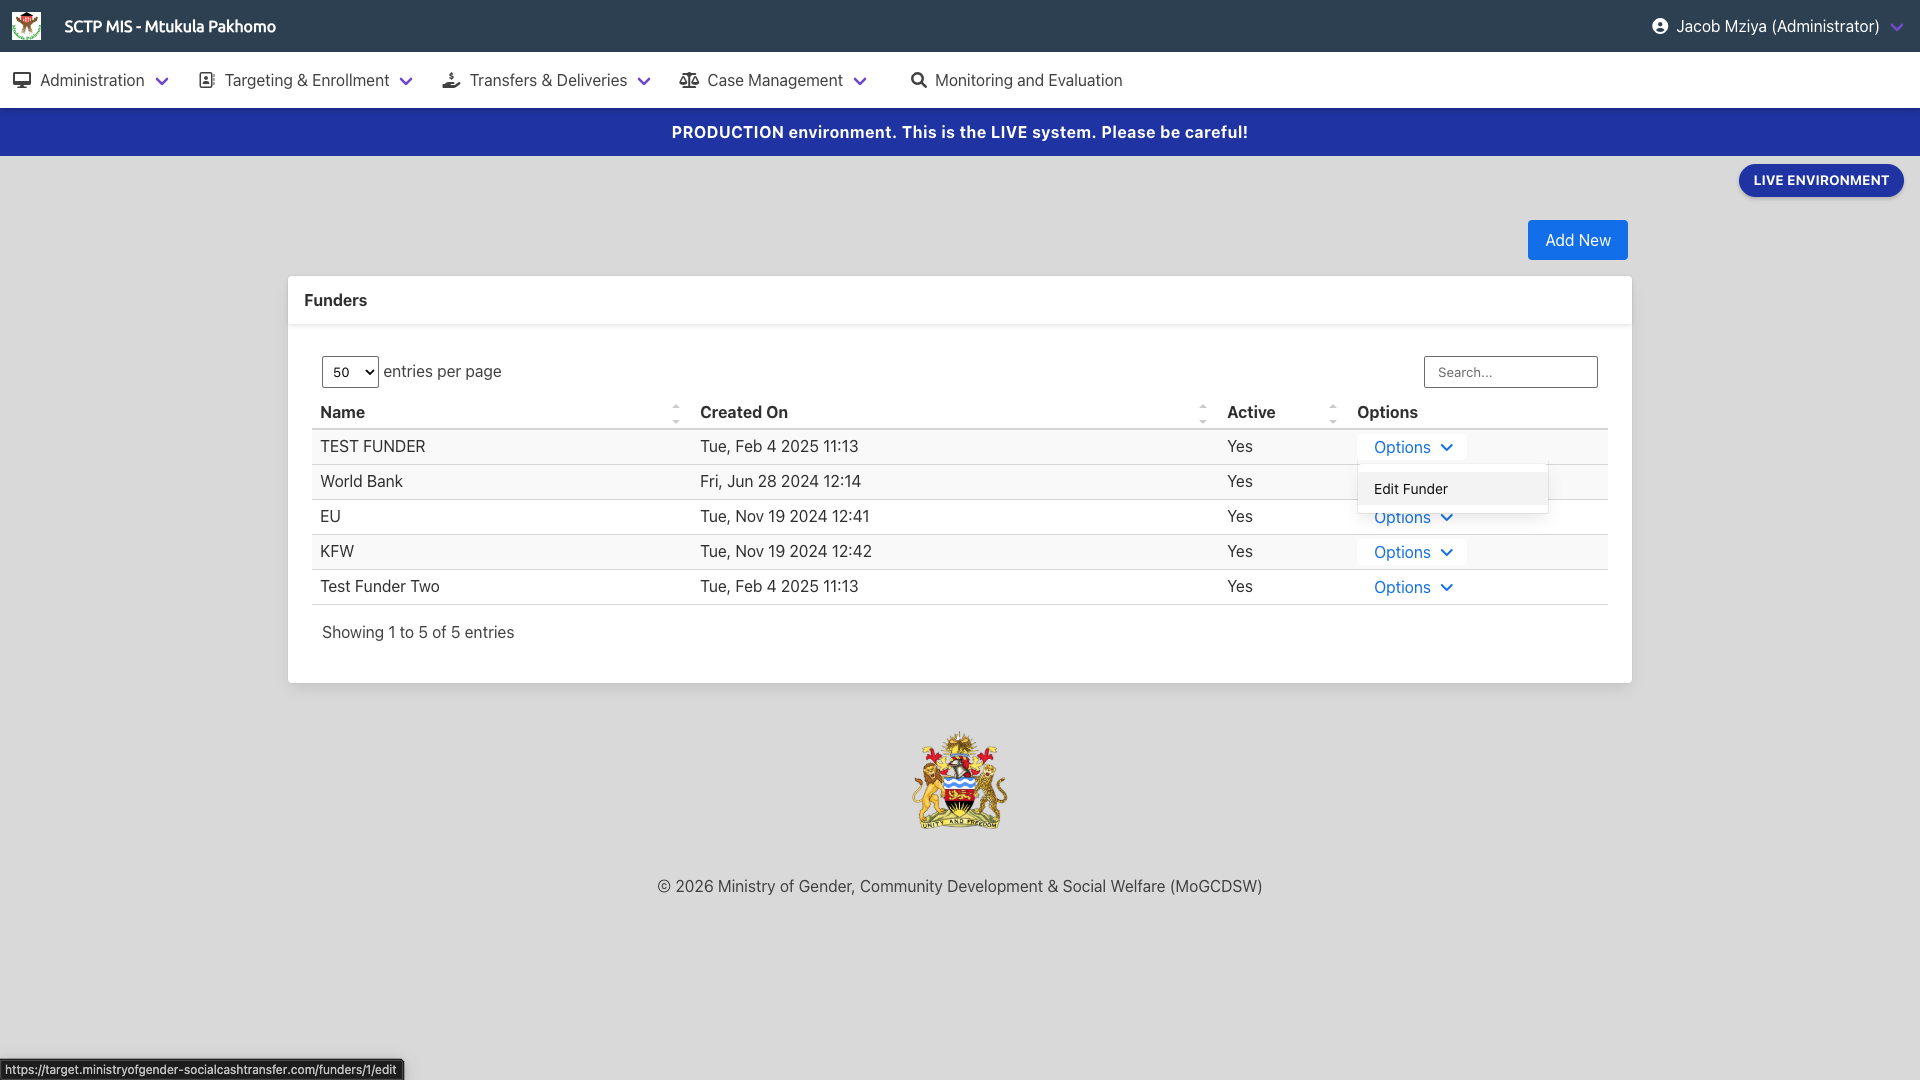Image resolution: width=1920 pixels, height=1080 pixels.
Task: Click the SCTP MIS logo icon
Action: [26, 26]
